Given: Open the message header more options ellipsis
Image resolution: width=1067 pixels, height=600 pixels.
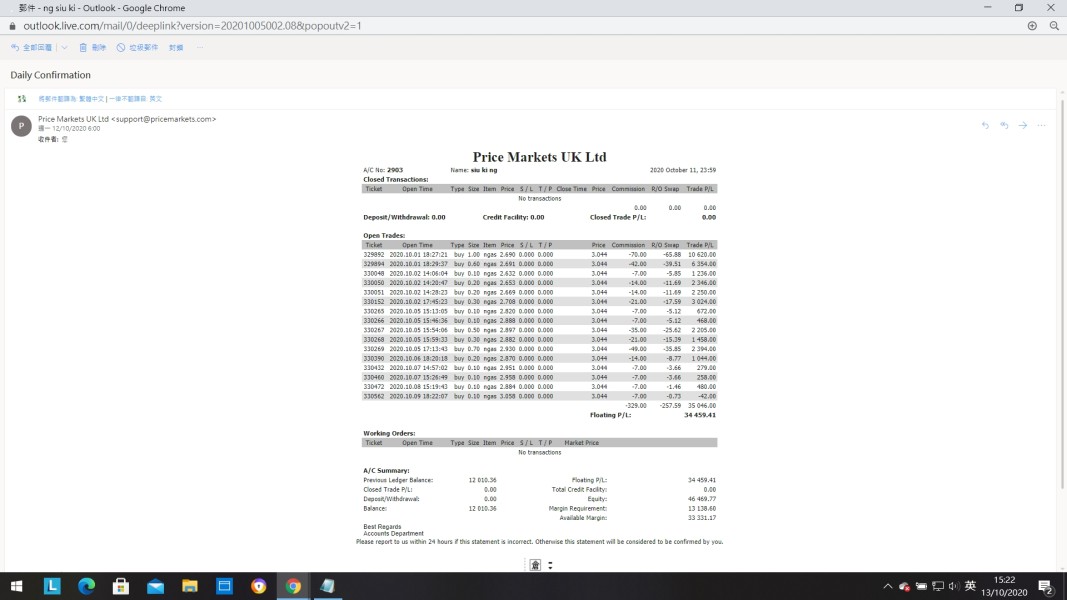Looking at the screenshot, I should tap(1041, 125).
